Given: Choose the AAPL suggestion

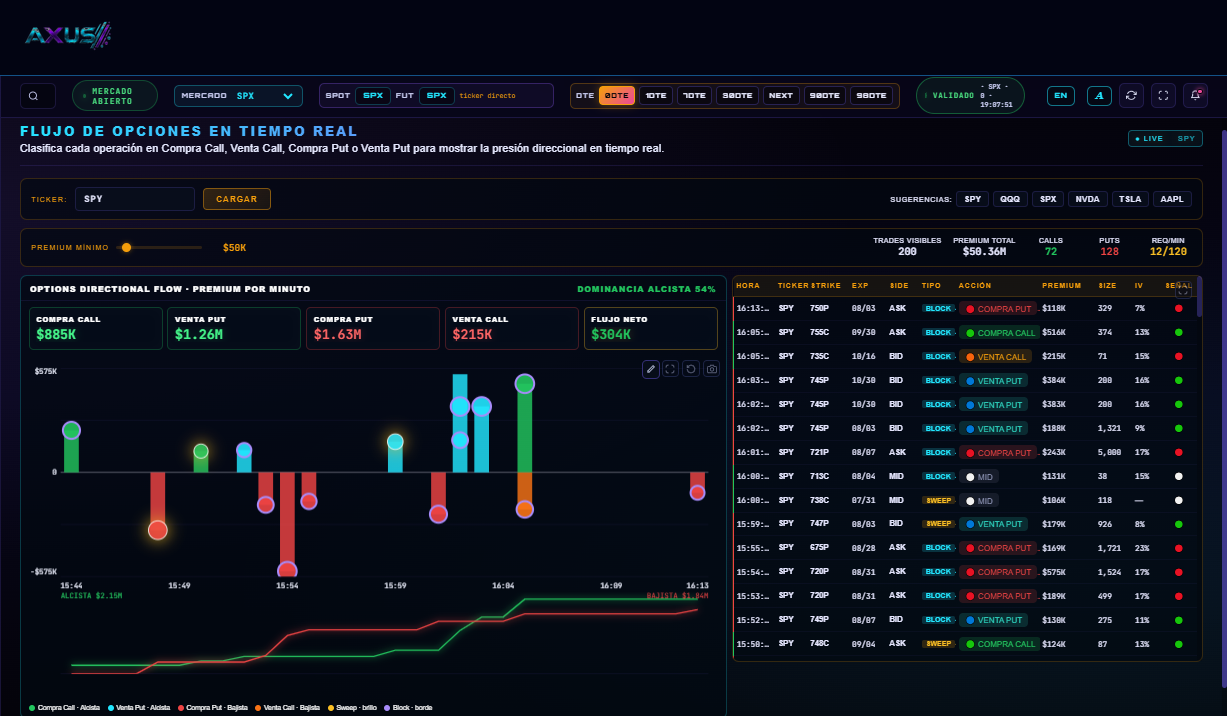Looking at the screenshot, I should (x=1172, y=199).
